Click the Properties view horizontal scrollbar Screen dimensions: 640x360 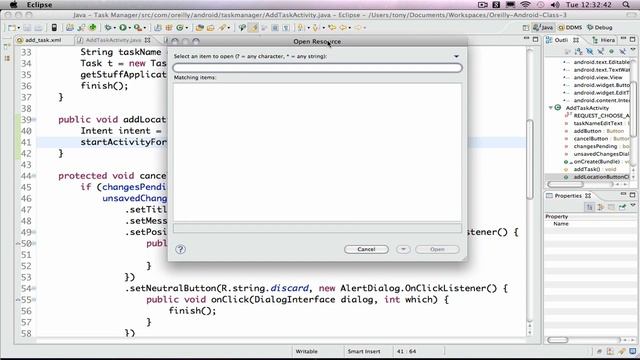[x=558, y=340]
